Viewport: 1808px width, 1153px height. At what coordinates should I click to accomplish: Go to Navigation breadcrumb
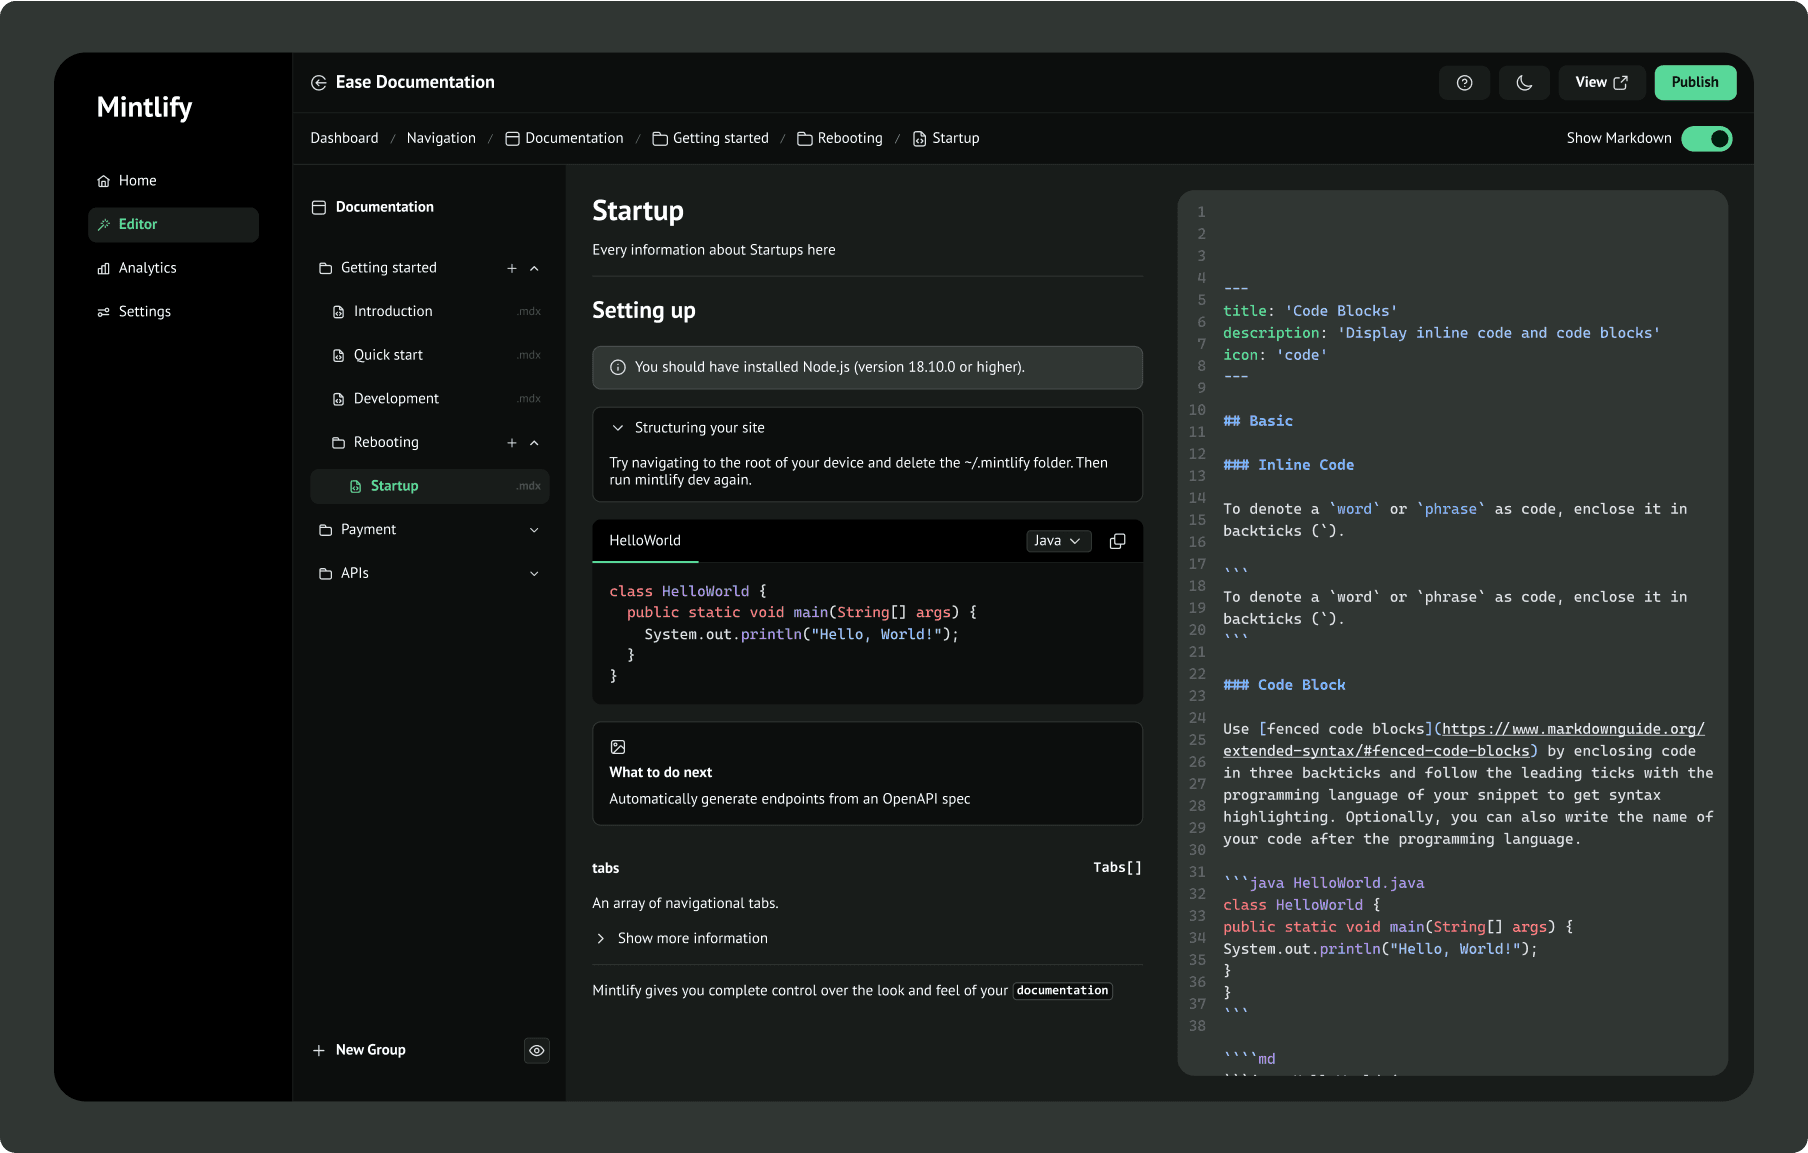pyautogui.click(x=441, y=139)
